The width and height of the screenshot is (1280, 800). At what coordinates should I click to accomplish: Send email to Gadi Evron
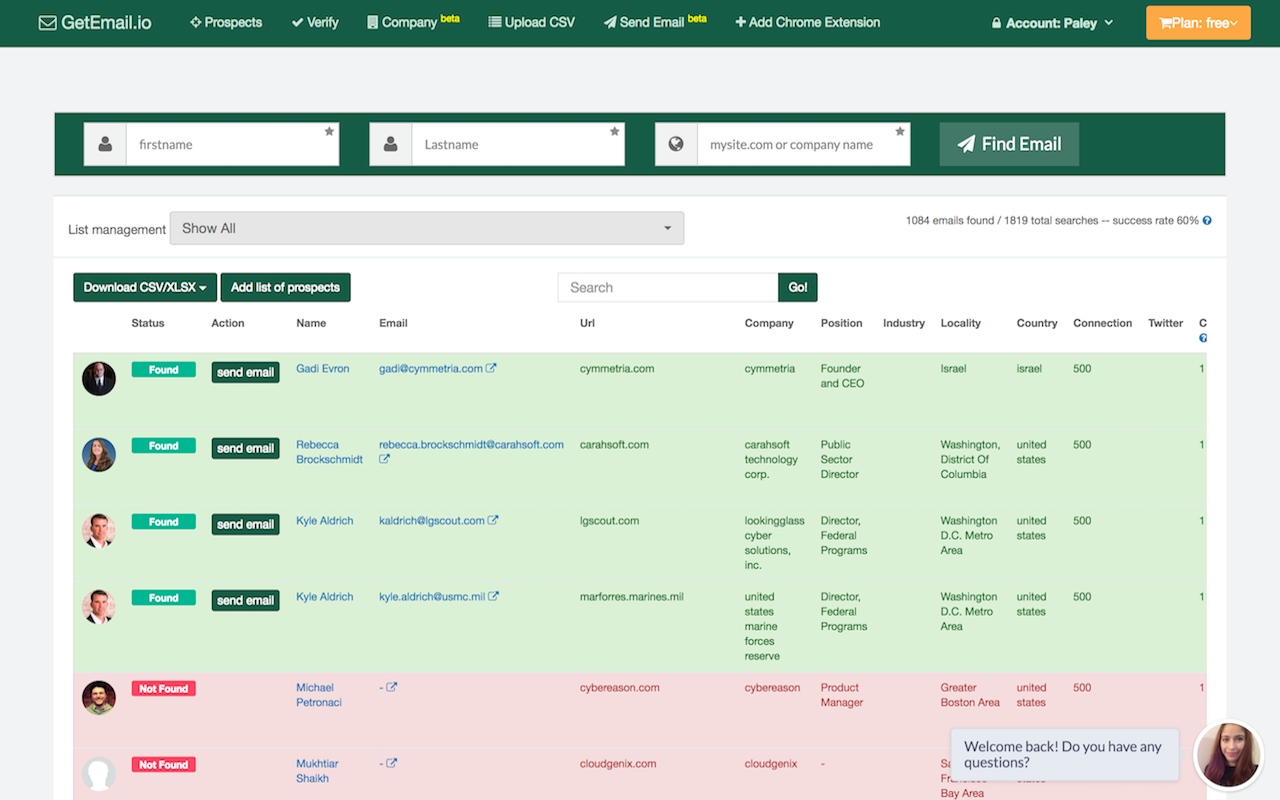[245, 372]
